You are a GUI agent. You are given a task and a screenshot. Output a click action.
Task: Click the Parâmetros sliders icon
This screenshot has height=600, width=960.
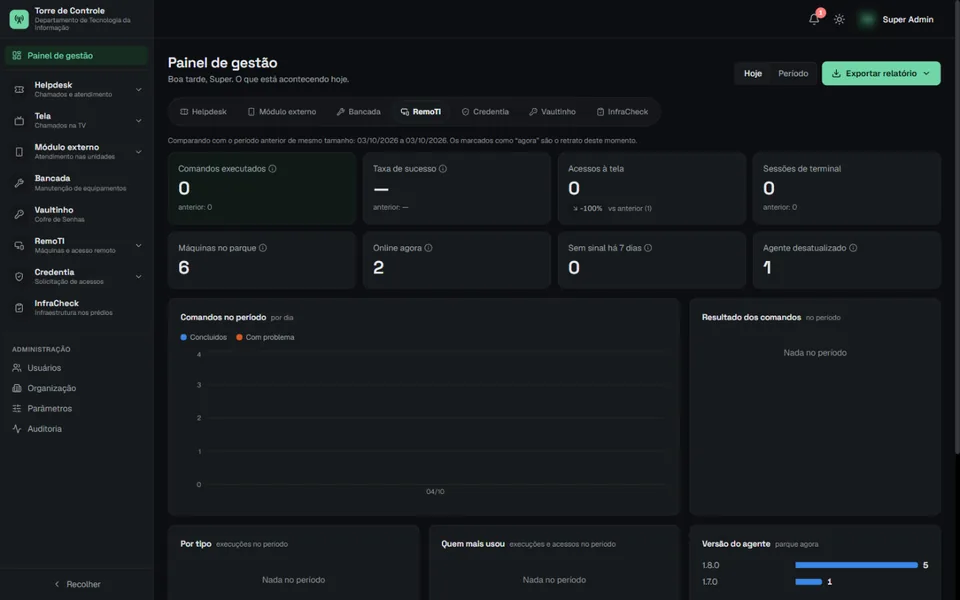pos(17,408)
